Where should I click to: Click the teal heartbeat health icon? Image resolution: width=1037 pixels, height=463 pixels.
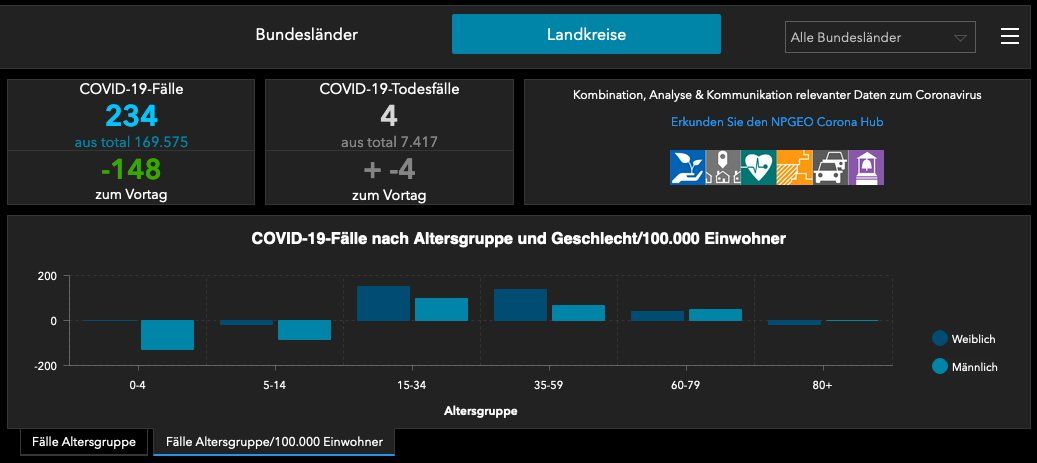pos(759,167)
